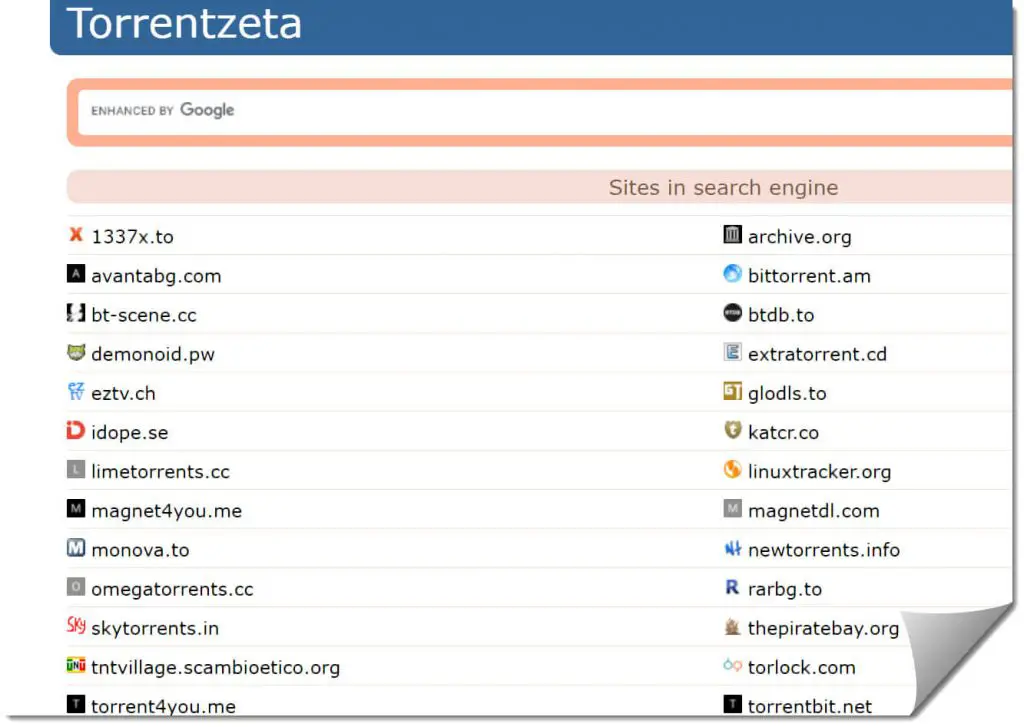This screenshot has width=1024, height=727.
Task: Click the katcr.co shield icon
Action: pyautogui.click(x=732, y=432)
